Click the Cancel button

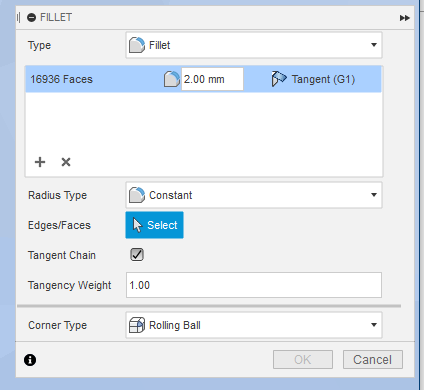pos(373,360)
